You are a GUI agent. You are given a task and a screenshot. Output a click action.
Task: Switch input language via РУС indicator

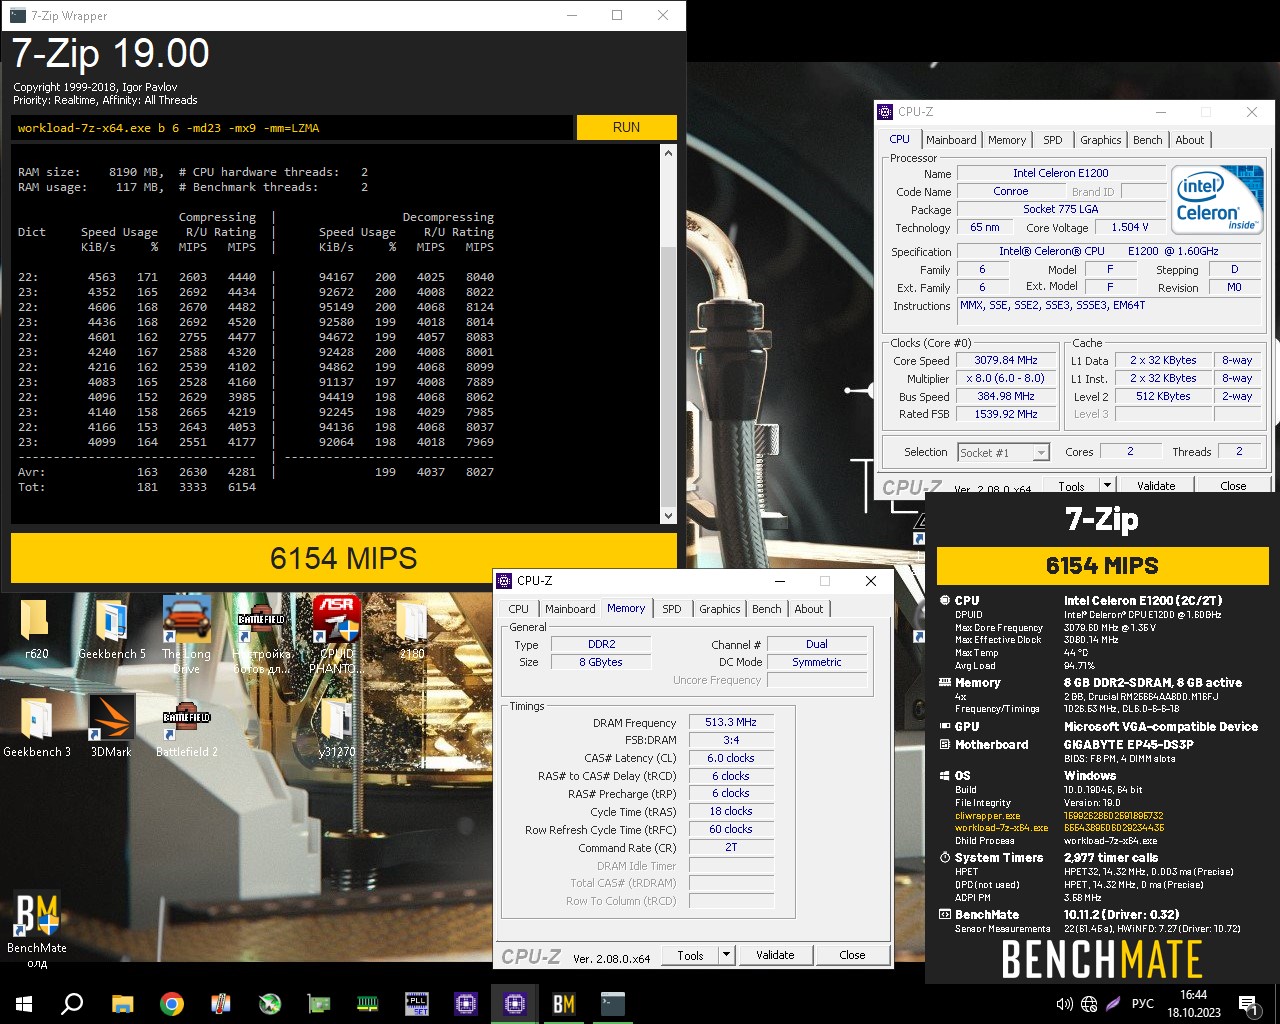point(1142,1004)
